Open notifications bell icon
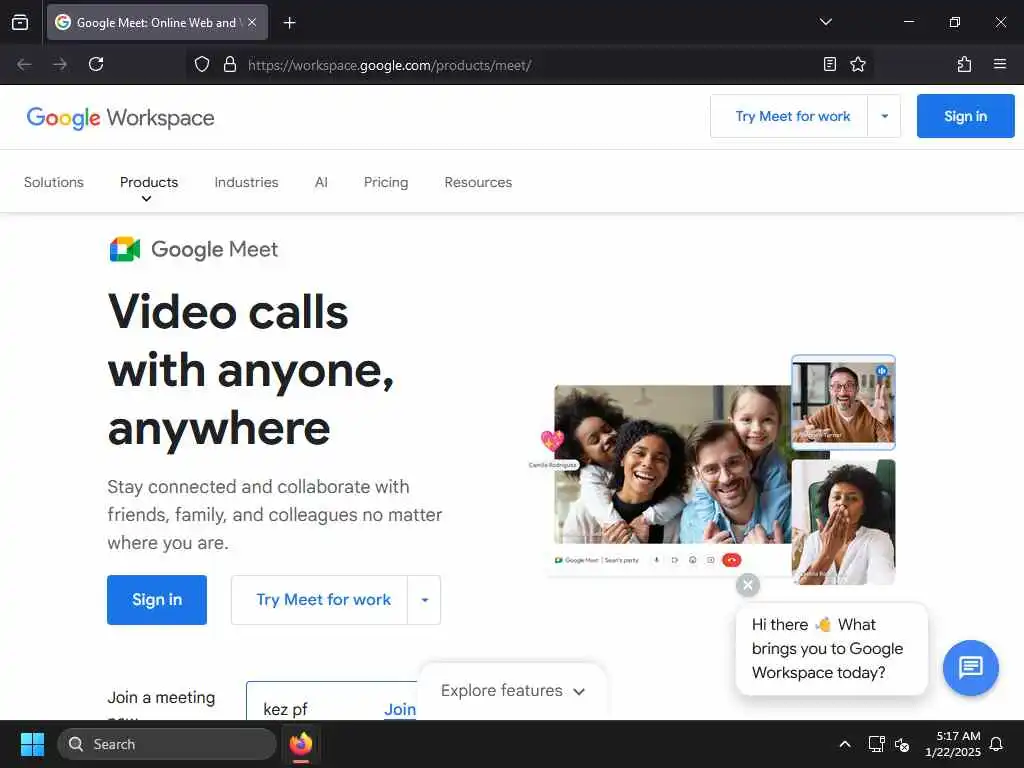1024x768 pixels. point(996,744)
